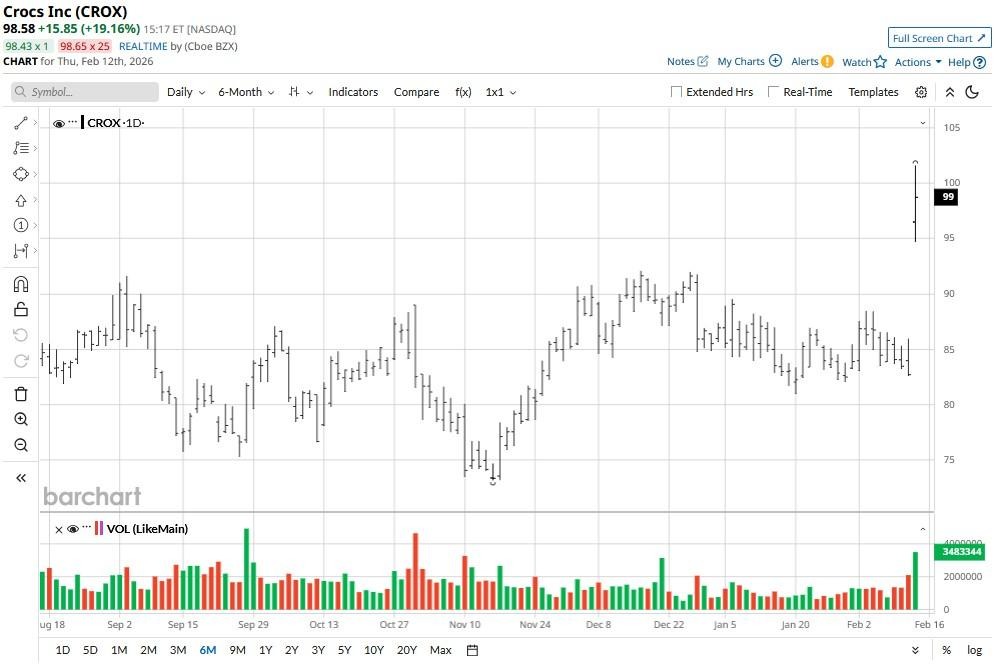The height and width of the screenshot is (665, 996).
Task: Click the 99 current price label
Action: (x=946, y=197)
